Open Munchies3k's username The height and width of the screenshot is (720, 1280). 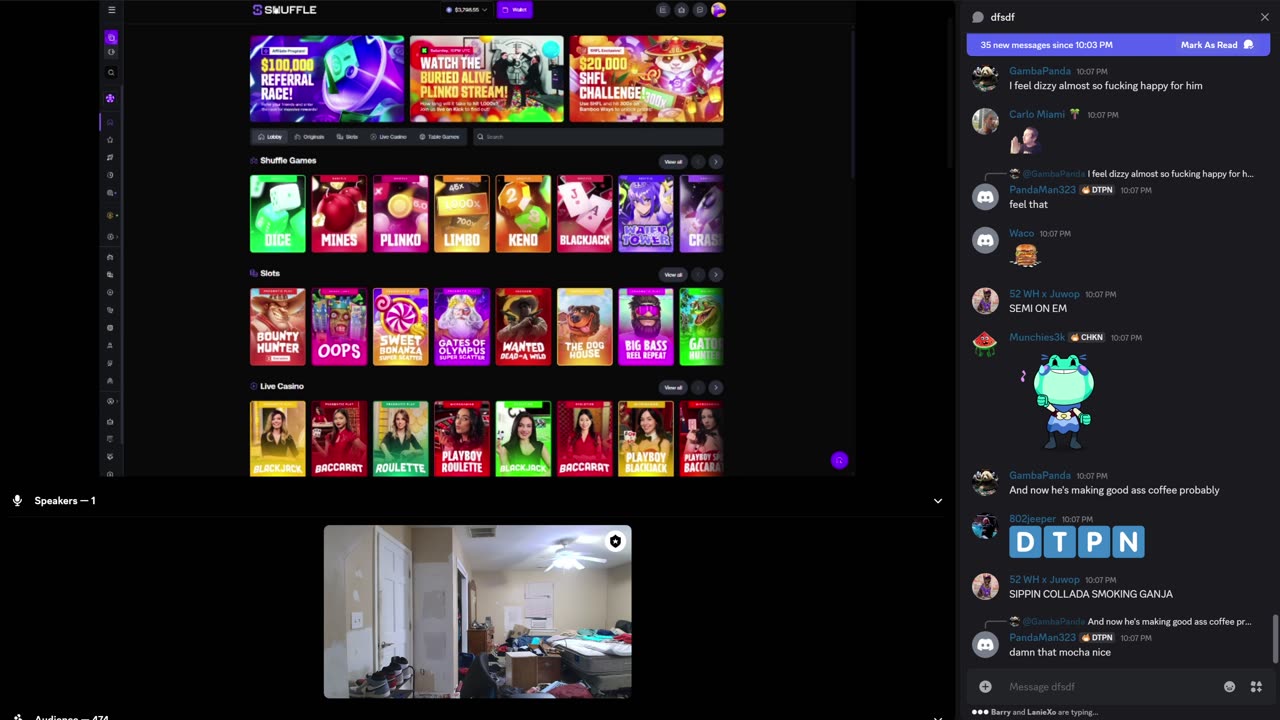pos(1037,337)
